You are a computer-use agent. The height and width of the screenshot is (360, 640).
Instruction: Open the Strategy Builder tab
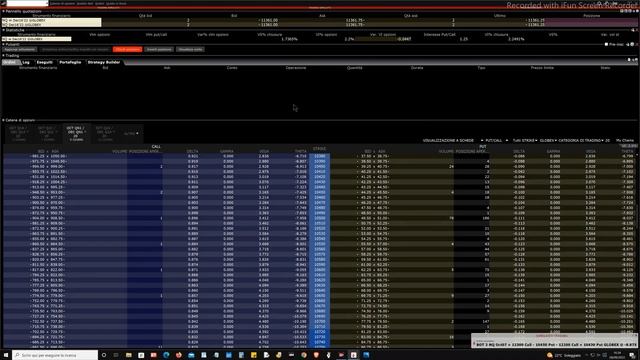(x=104, y=62)
